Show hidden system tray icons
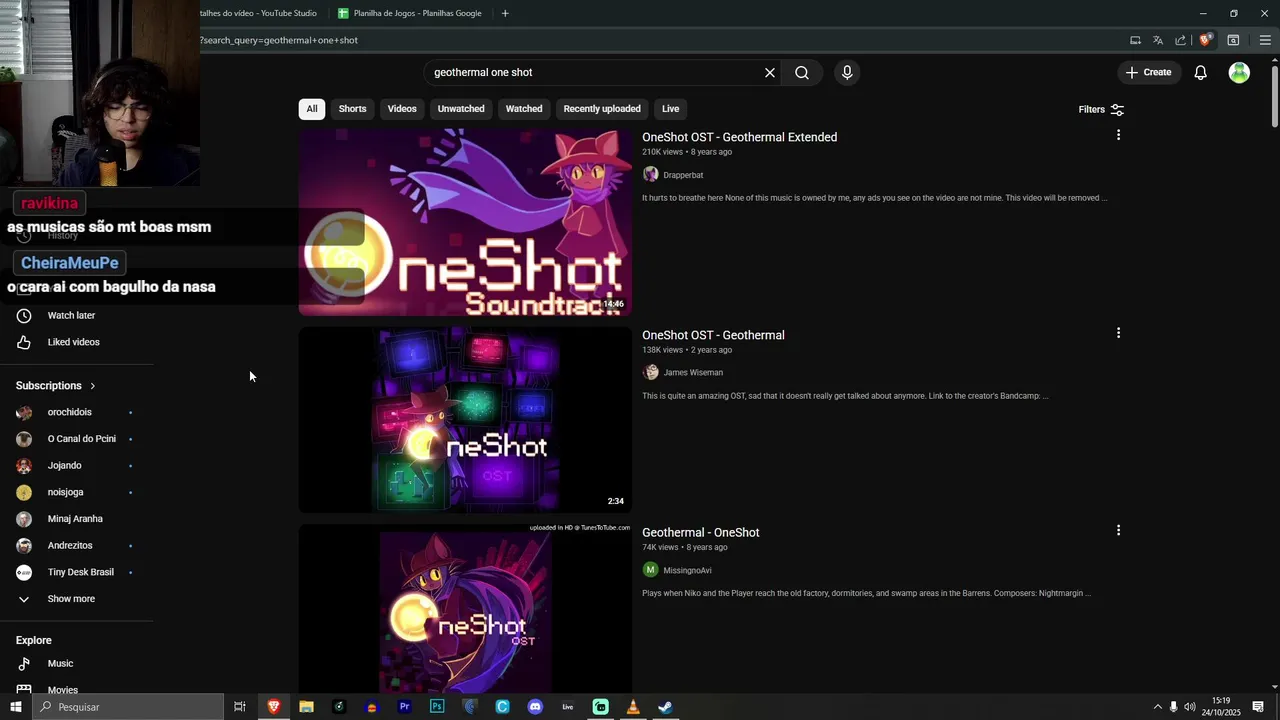1280x720 pixels. point(1158,707)
